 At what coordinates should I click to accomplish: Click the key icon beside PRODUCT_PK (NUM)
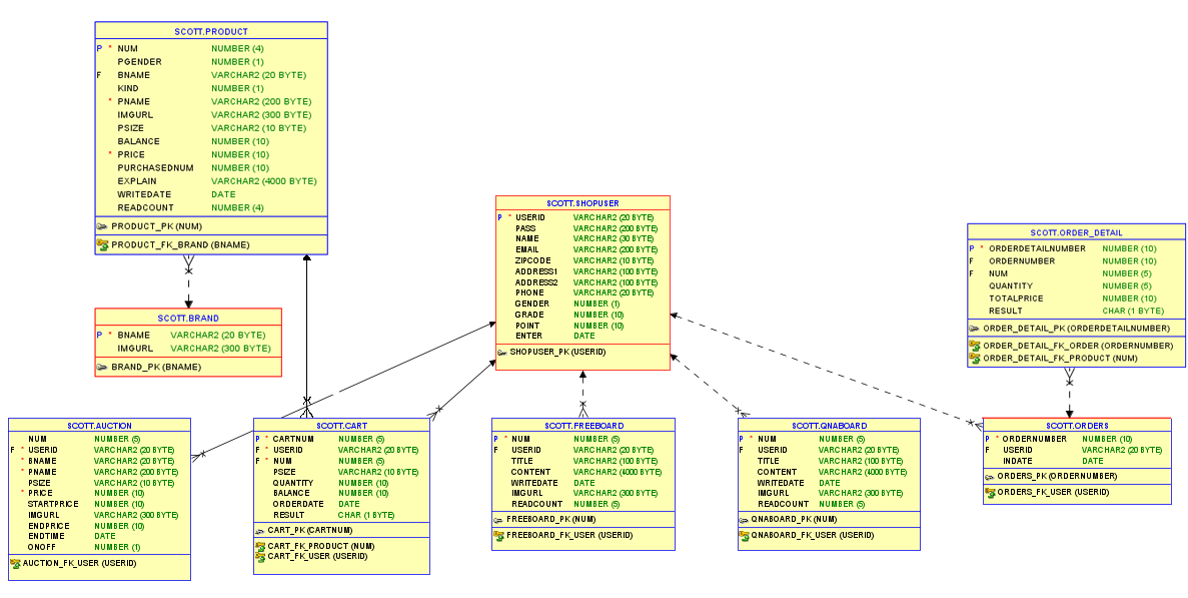[102, 227]
